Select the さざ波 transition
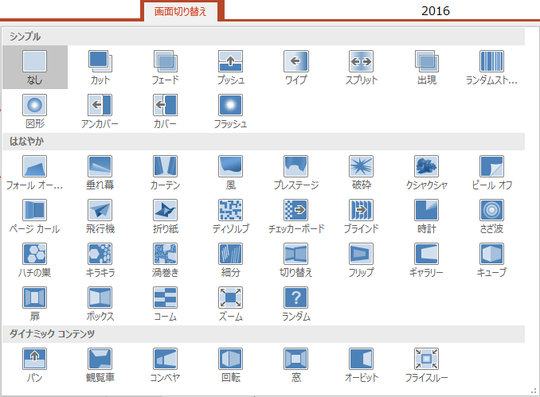Viewport: 540px width, 397px height. [x=491, y=216]
